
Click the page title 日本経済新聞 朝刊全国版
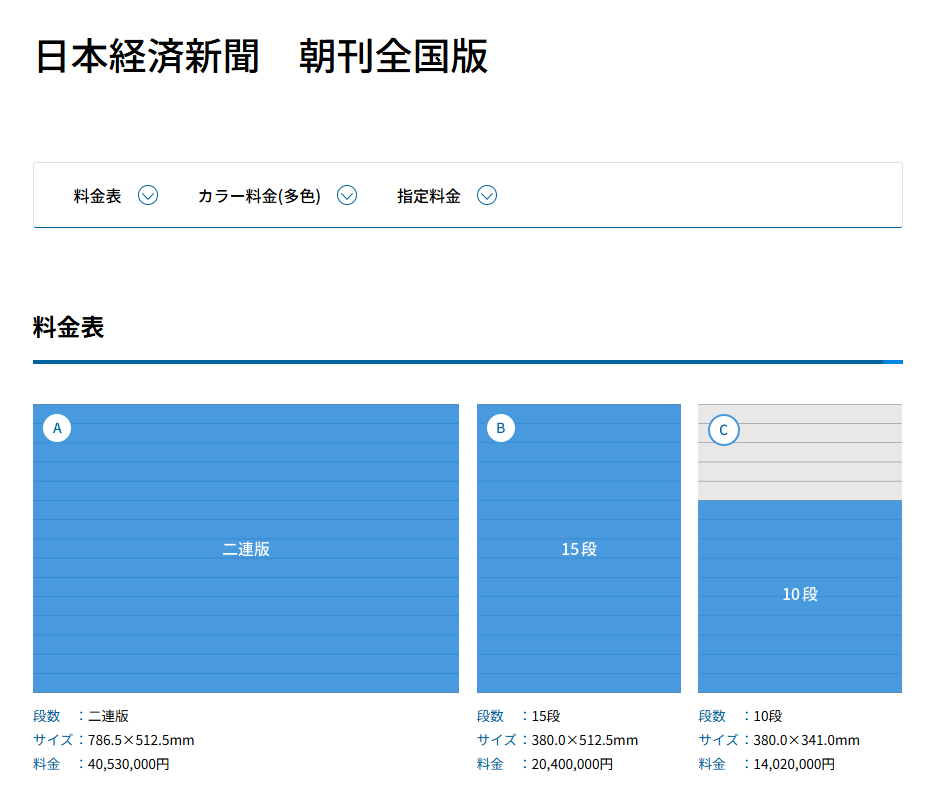261,57
